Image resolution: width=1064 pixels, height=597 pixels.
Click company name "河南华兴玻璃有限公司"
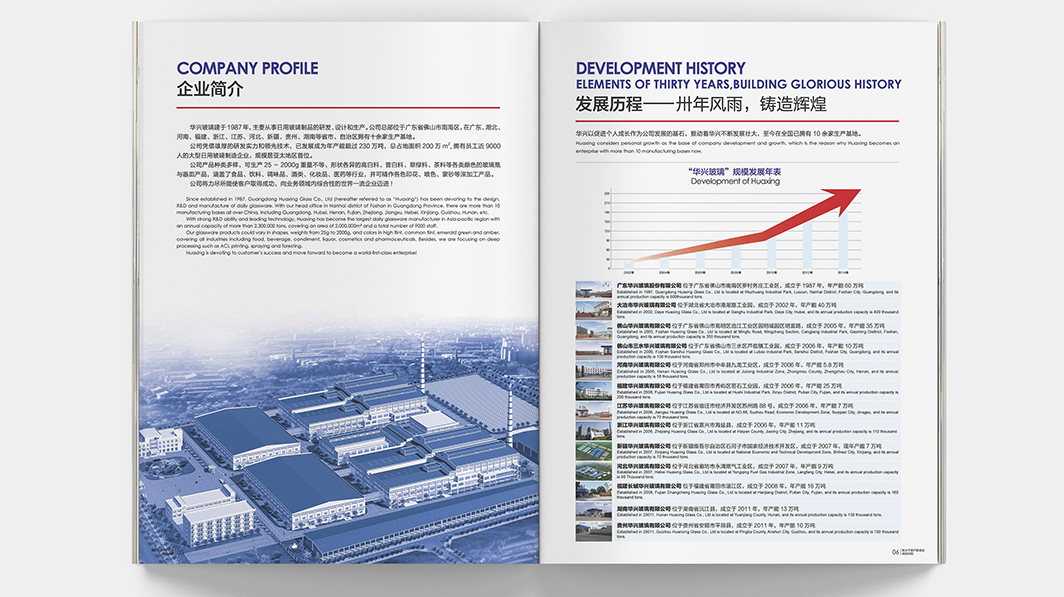click(x=643, y=365)
